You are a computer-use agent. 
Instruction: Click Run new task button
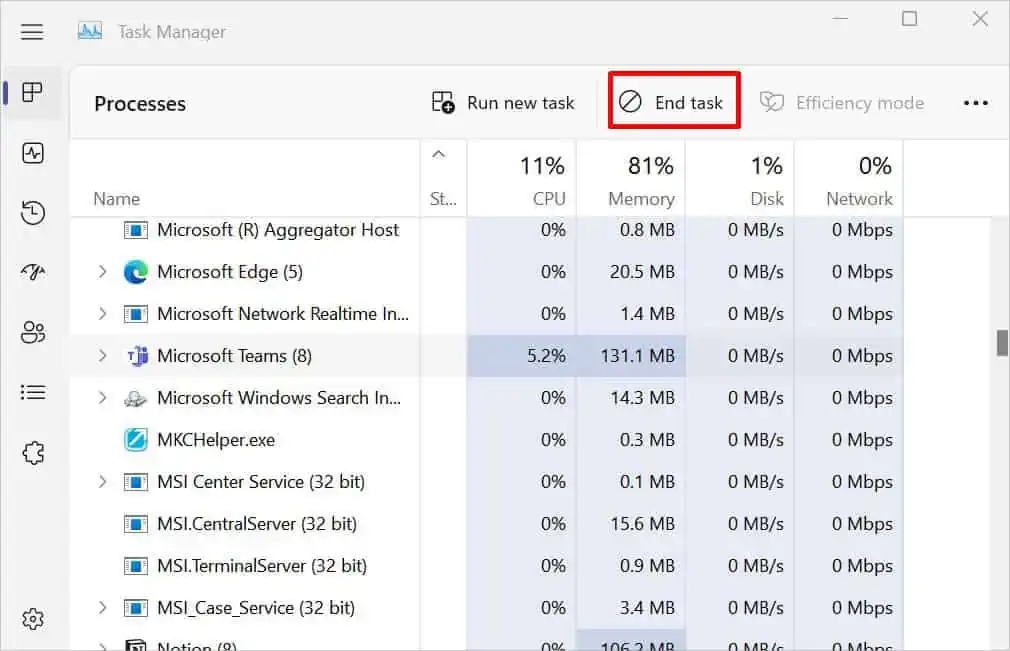(502, 103)
